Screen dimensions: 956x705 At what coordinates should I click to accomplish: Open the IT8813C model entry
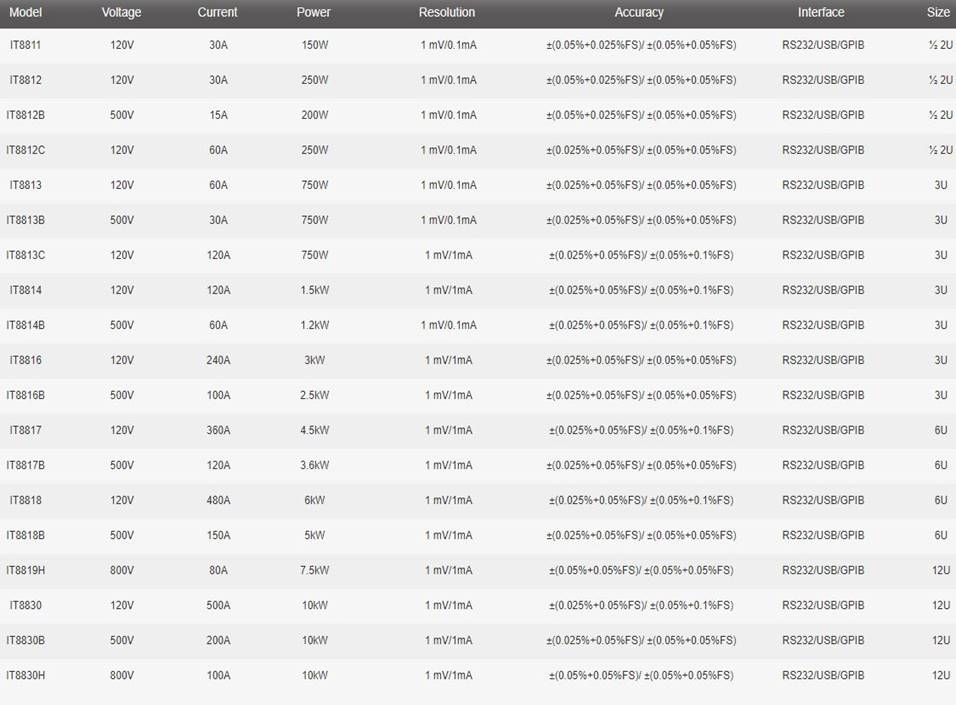[x=26, y=255]
